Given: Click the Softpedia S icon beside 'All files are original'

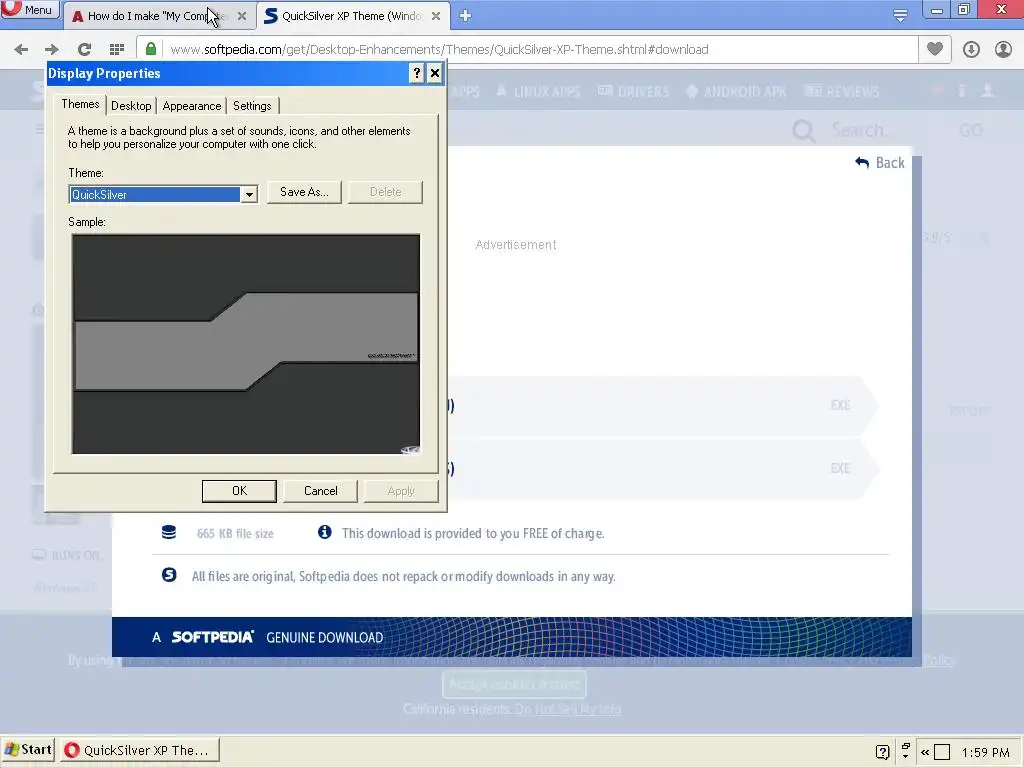Looking at the screenshot, I should pyautogui.click(x=169, y=575).
